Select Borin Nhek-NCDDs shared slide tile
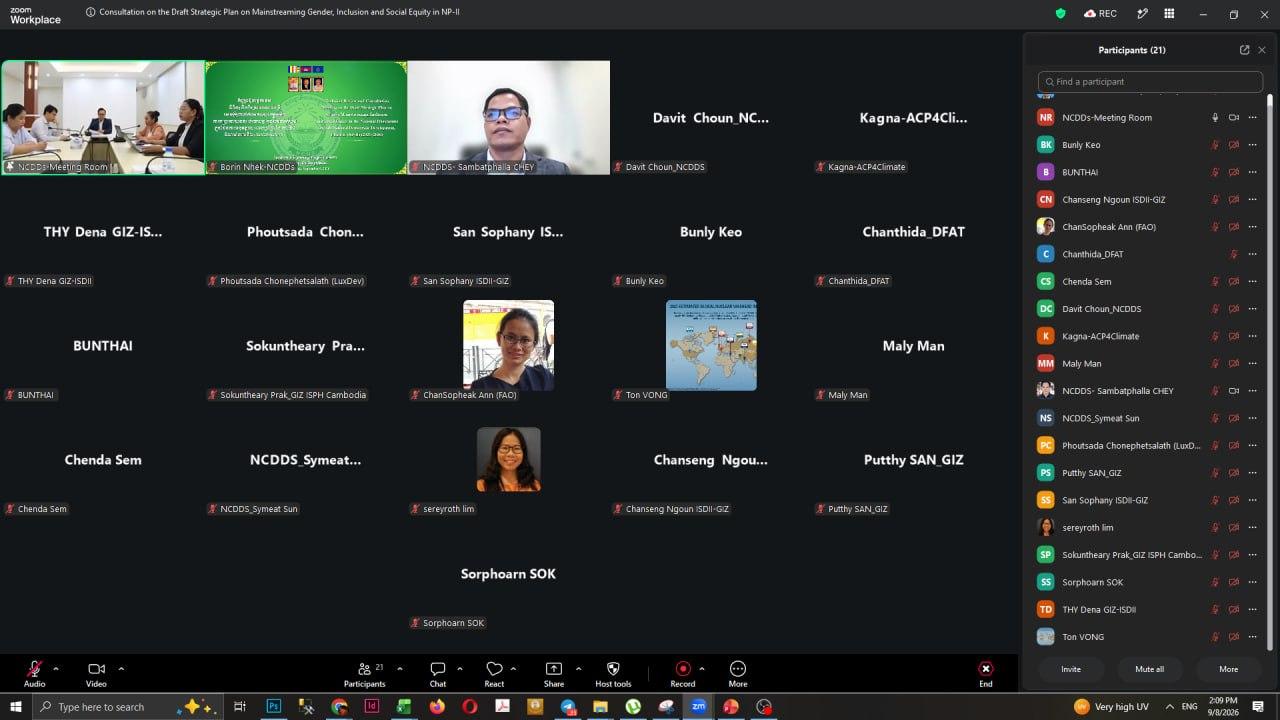Viewport: 1280px width, 720px height. (306, 118)
